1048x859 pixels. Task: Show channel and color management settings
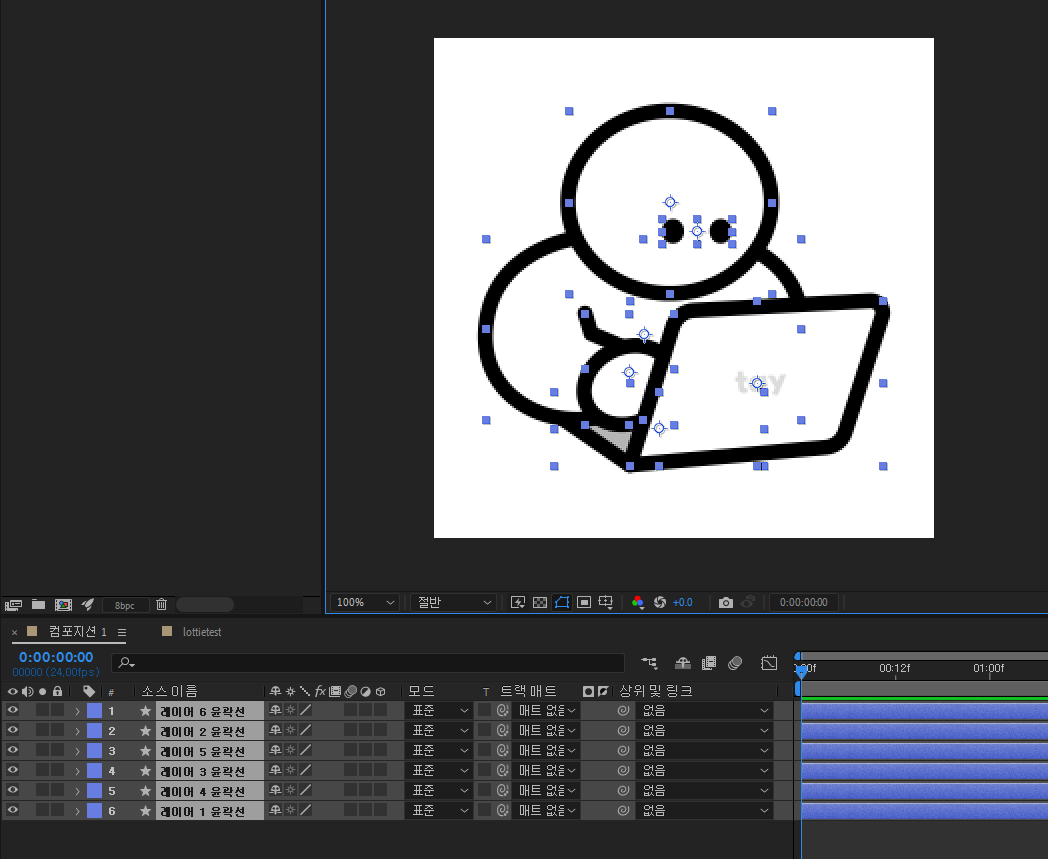638,602
